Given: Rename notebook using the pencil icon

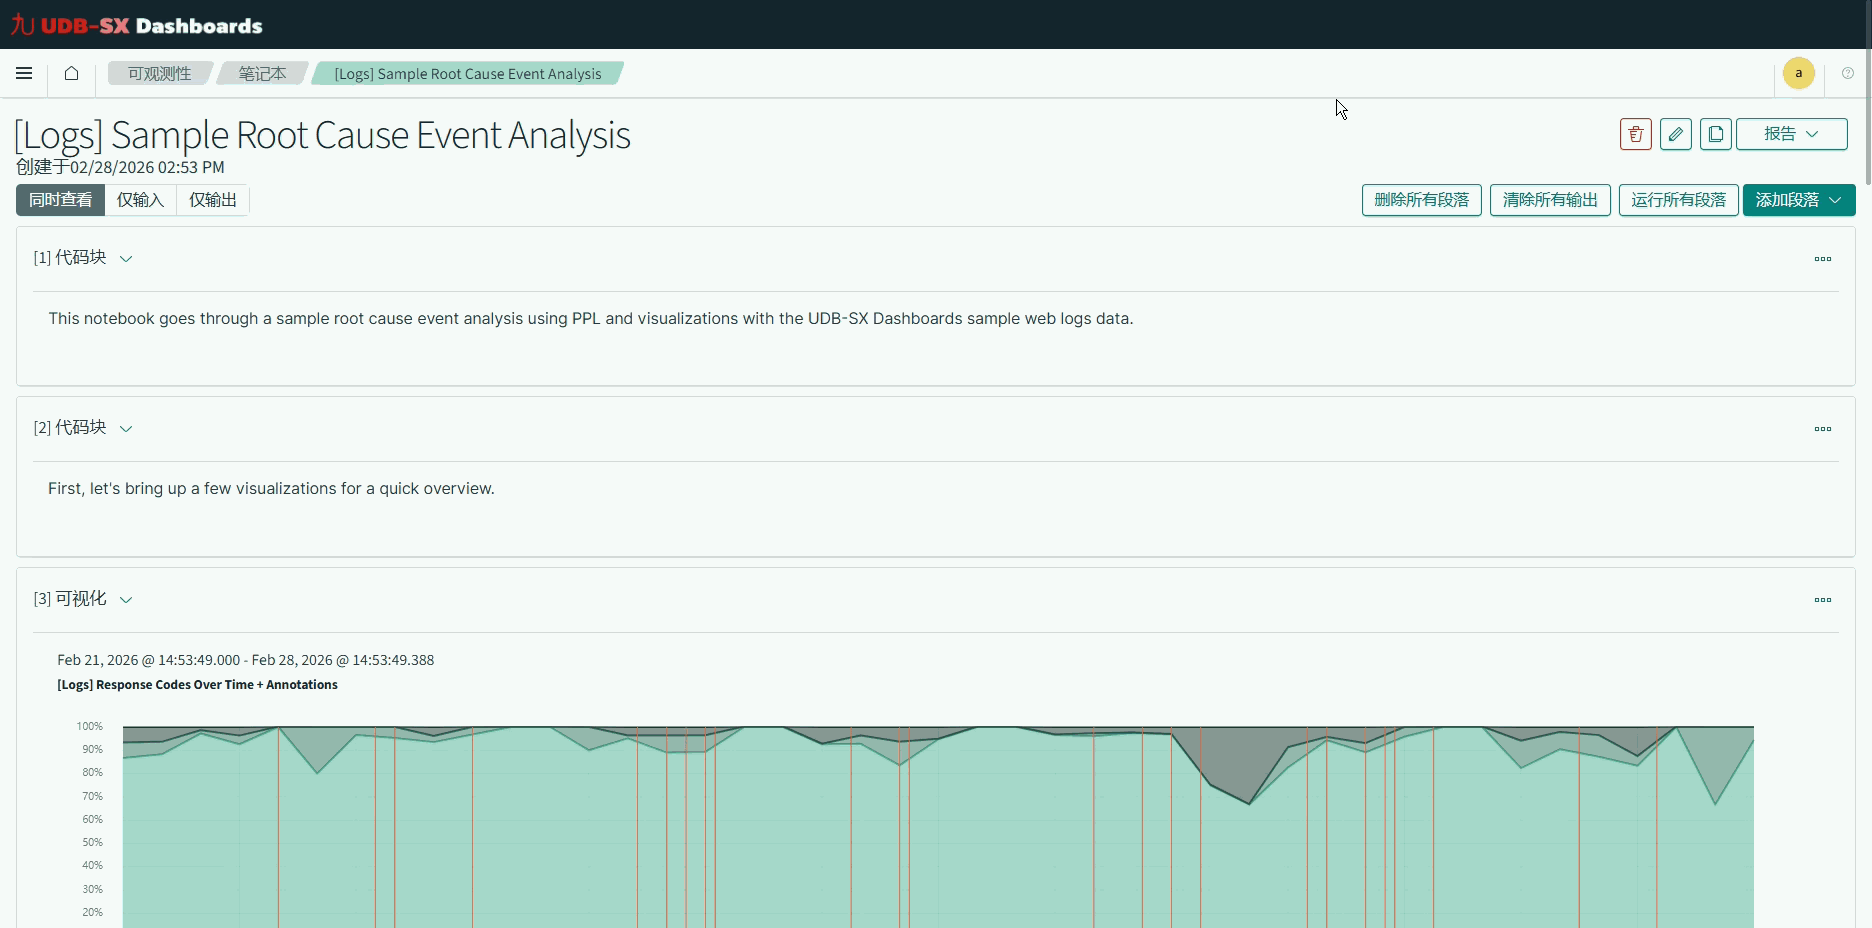Looking at the screenshot, I should (x=1675, y=134).
